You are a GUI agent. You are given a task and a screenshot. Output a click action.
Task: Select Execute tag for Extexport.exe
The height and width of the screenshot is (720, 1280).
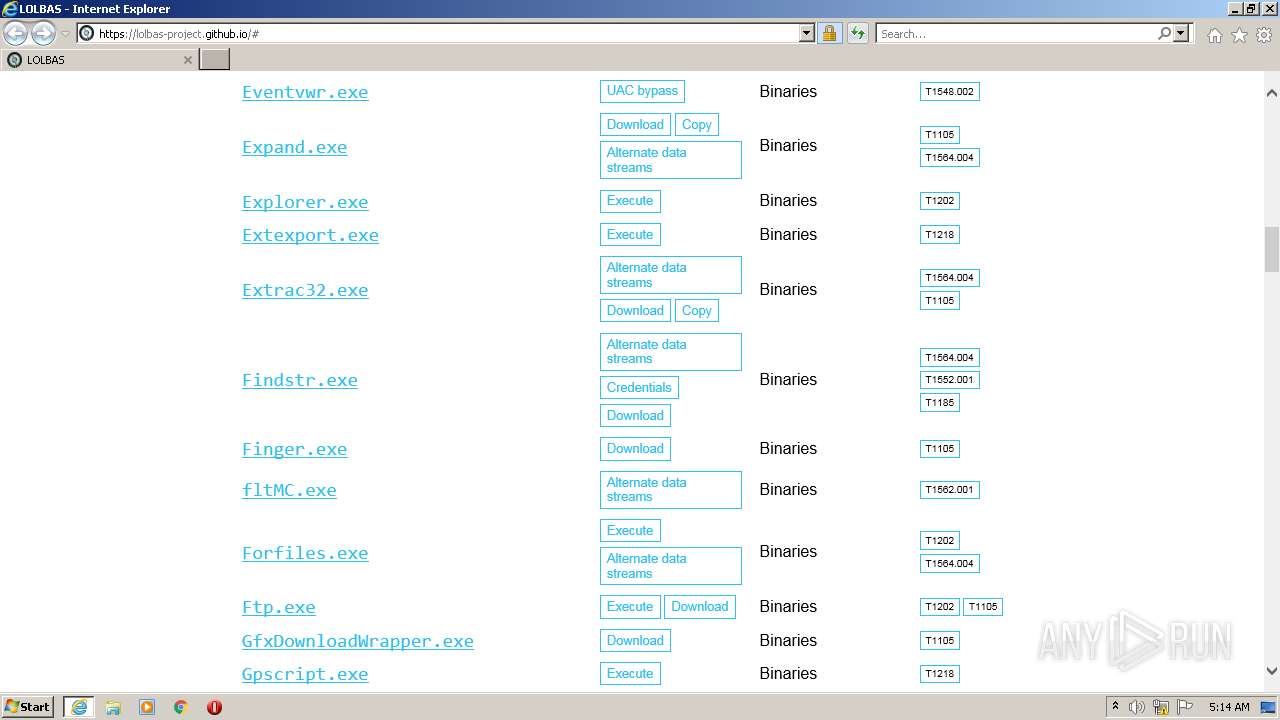coord(630,235)
